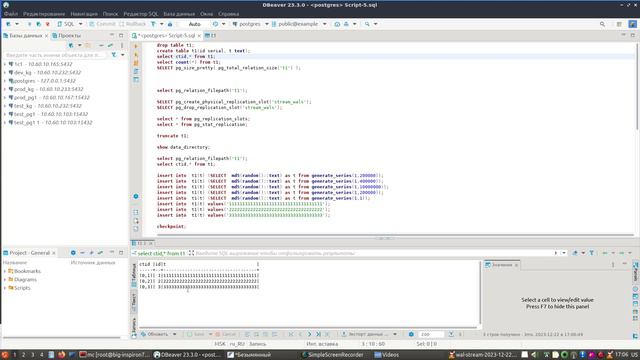This screenshot has width=640, height=360.
Task: Switch to Videos taskbar window
Action: tap(387, 355)
